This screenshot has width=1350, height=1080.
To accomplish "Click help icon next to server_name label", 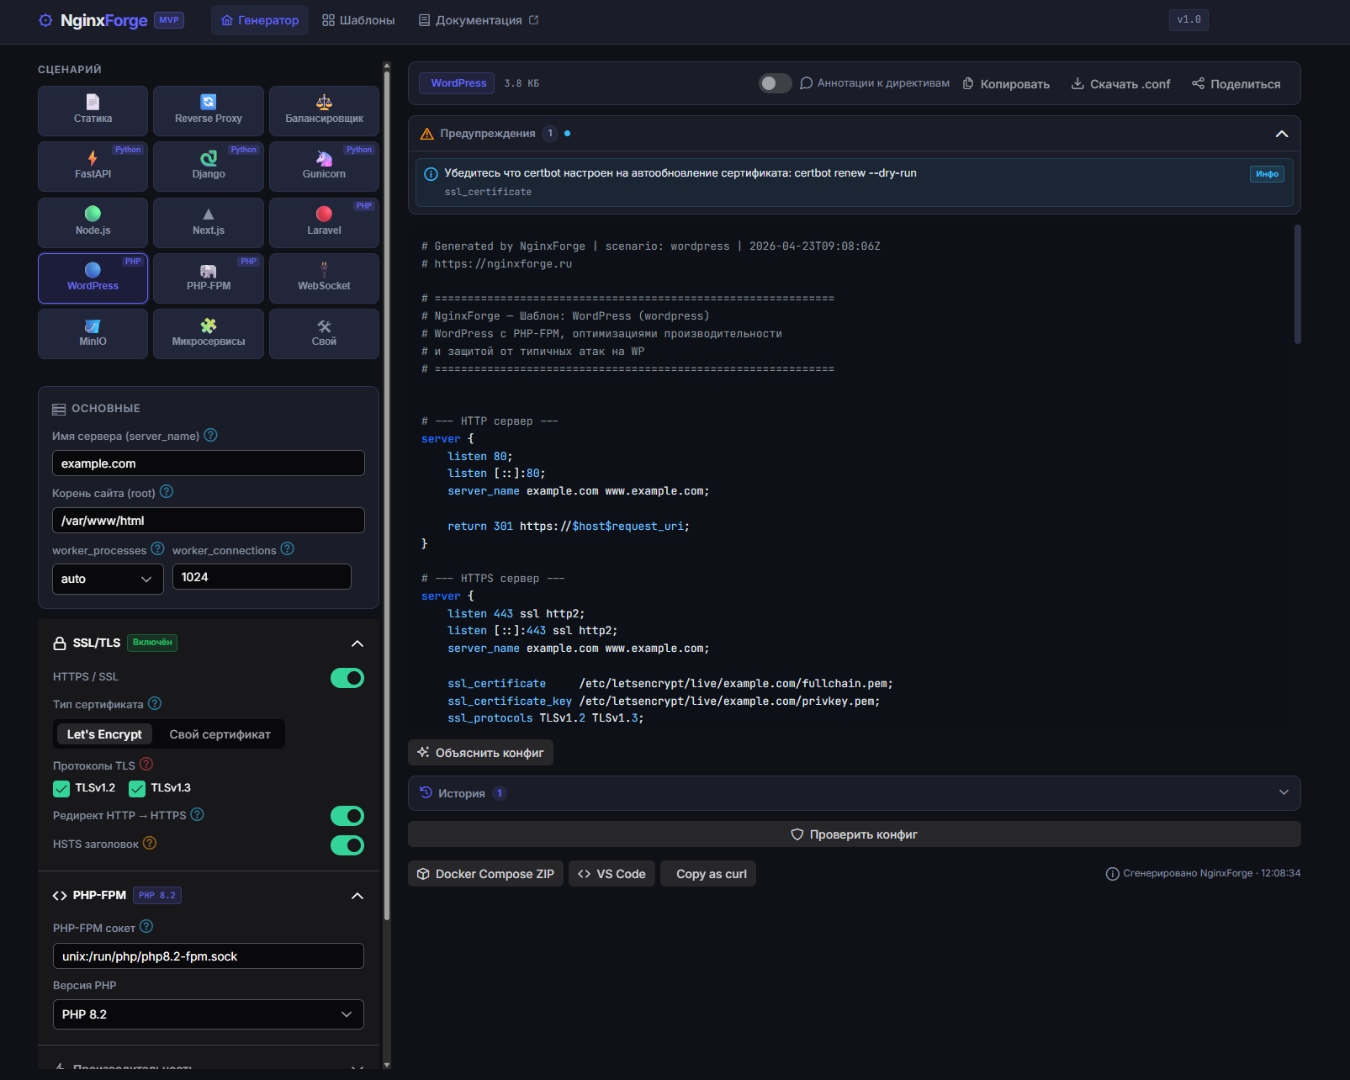I will click(210, 435).
